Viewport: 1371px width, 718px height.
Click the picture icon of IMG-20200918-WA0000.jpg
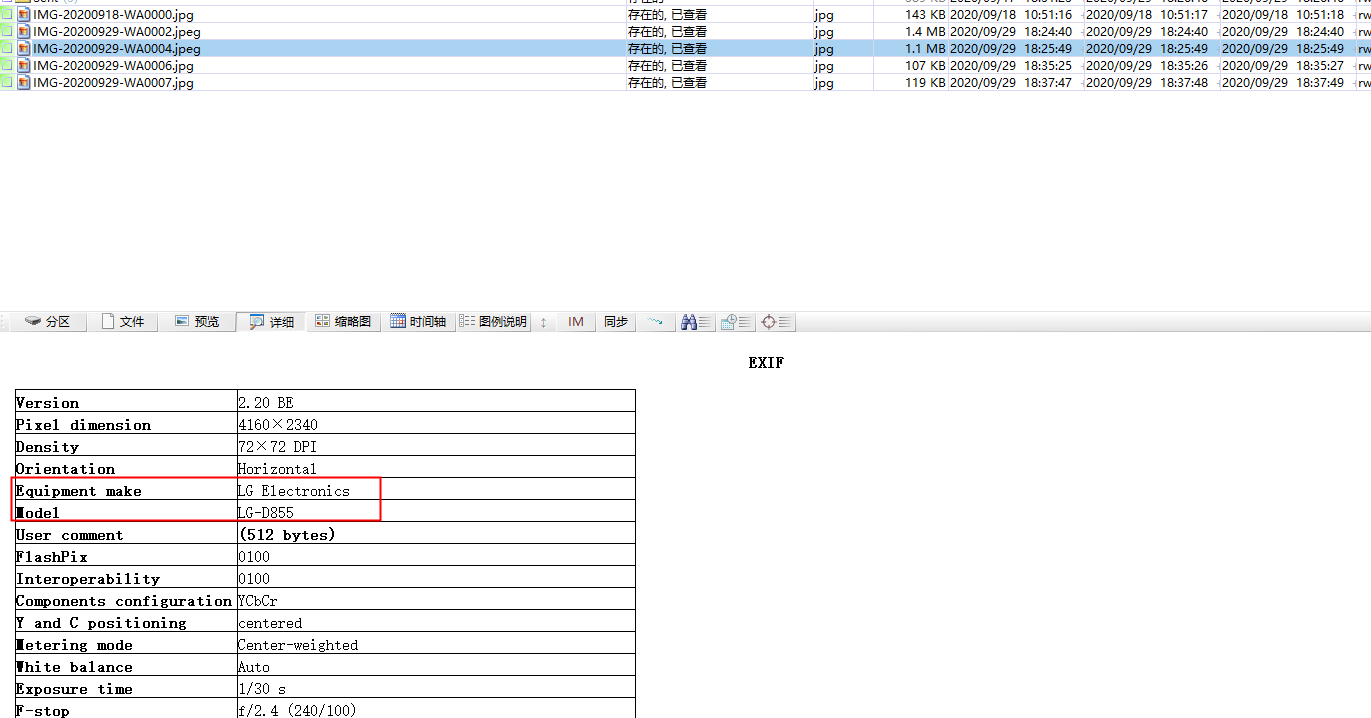click(24, 15)
